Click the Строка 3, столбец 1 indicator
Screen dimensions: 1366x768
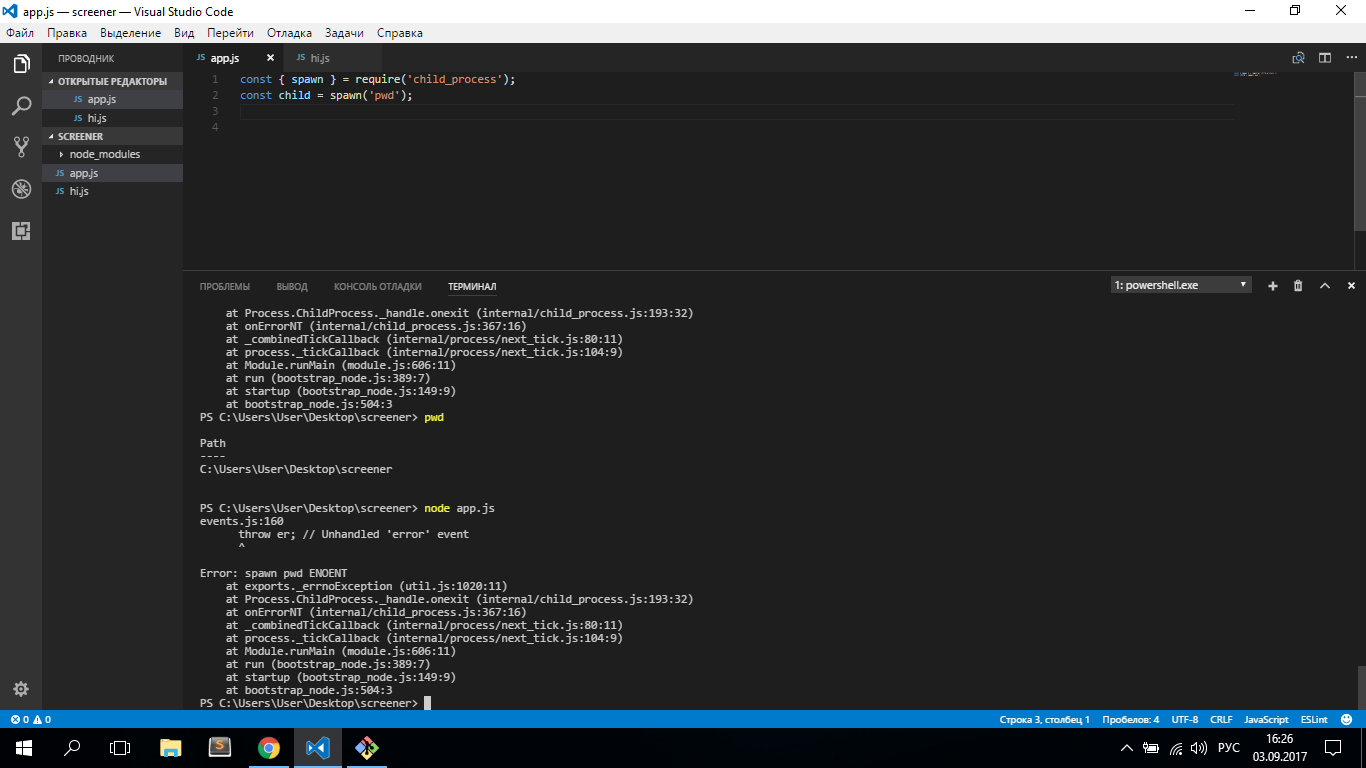(1044, 719)
